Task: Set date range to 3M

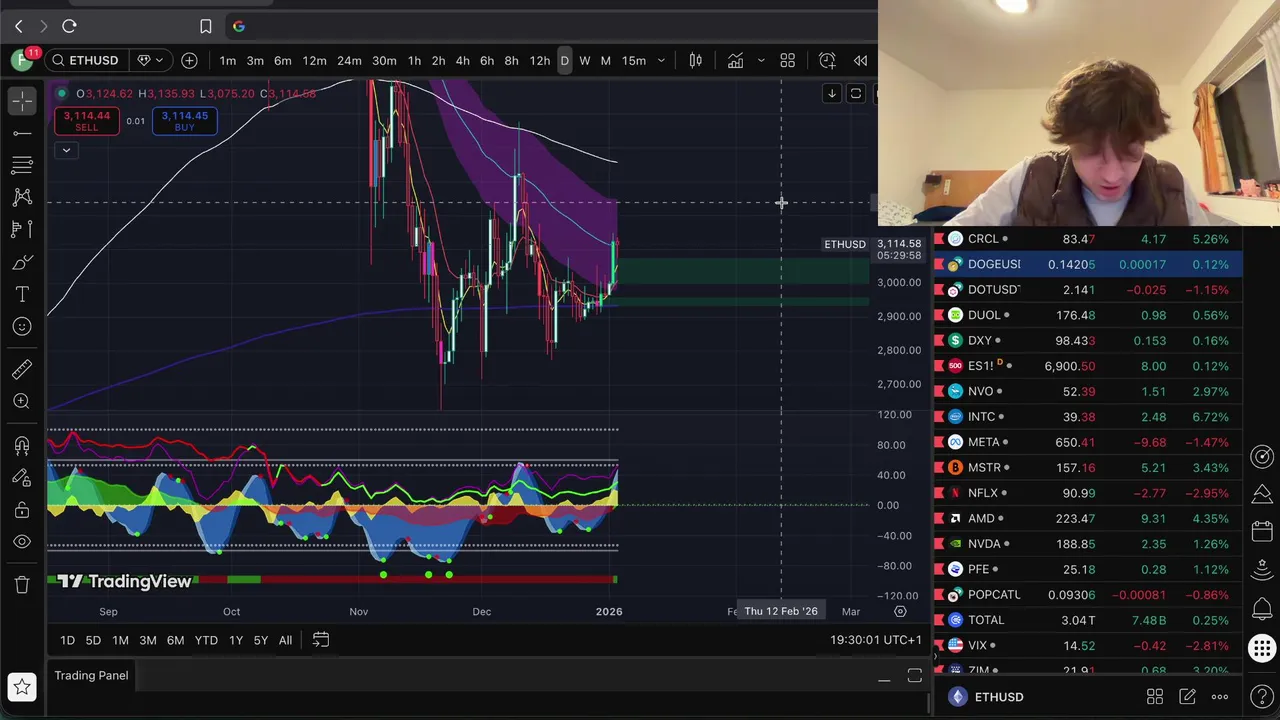Action: 147,640
